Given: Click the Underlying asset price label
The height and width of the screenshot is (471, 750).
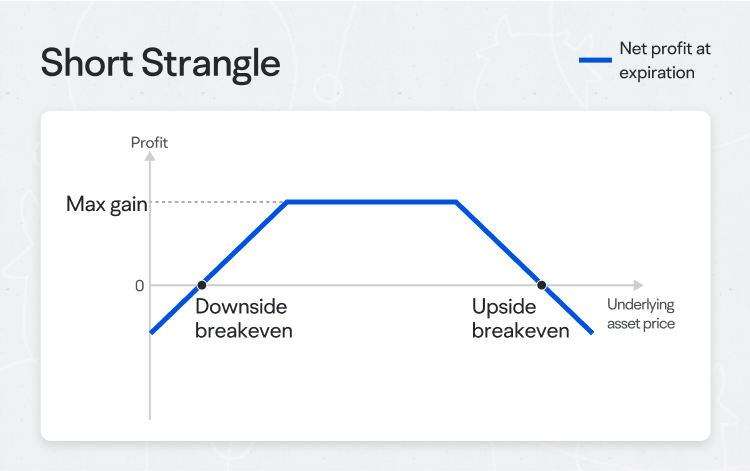Looking at the screenshot, I should (x=641, y=314).
